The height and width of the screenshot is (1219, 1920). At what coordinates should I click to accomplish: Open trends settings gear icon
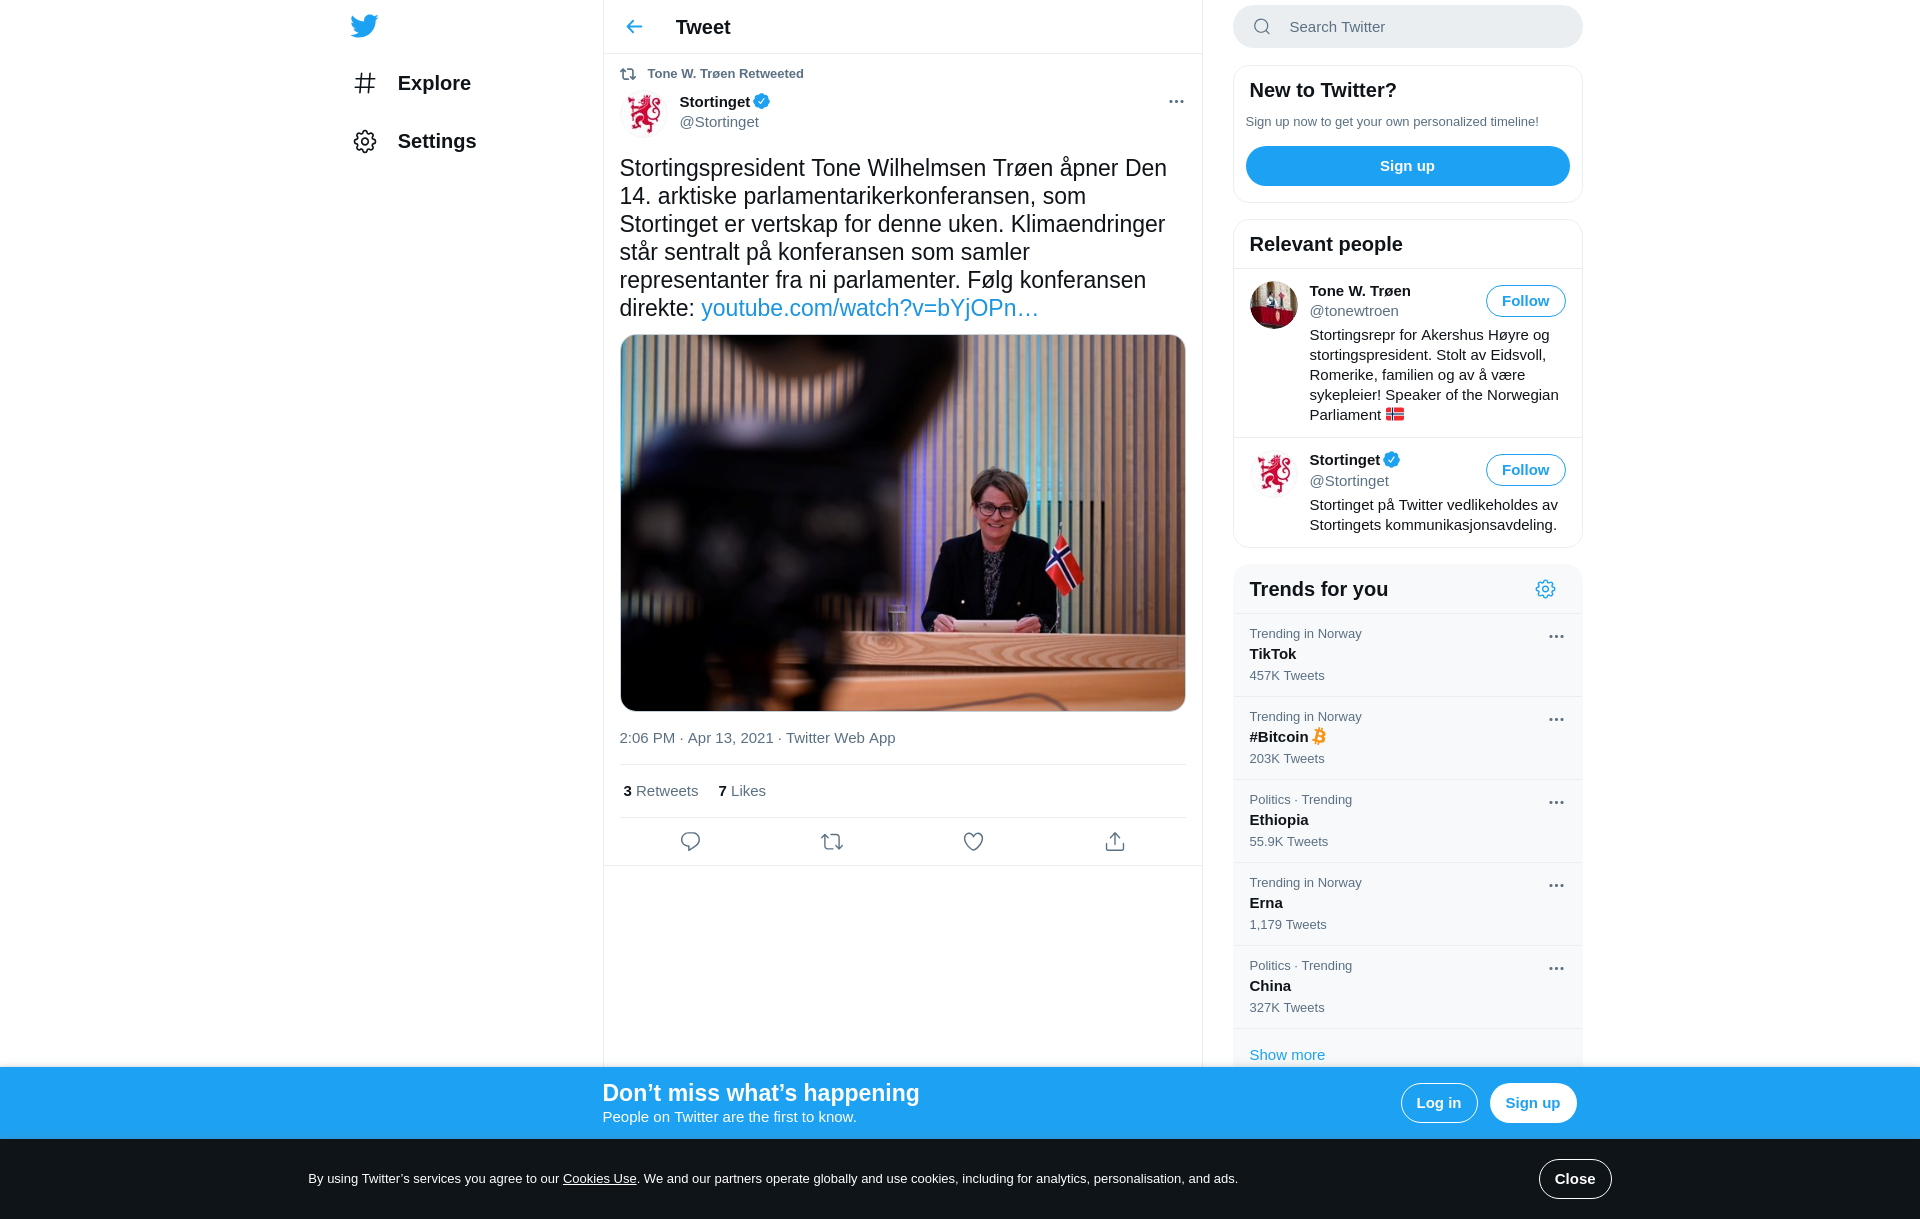[1545, 589]
